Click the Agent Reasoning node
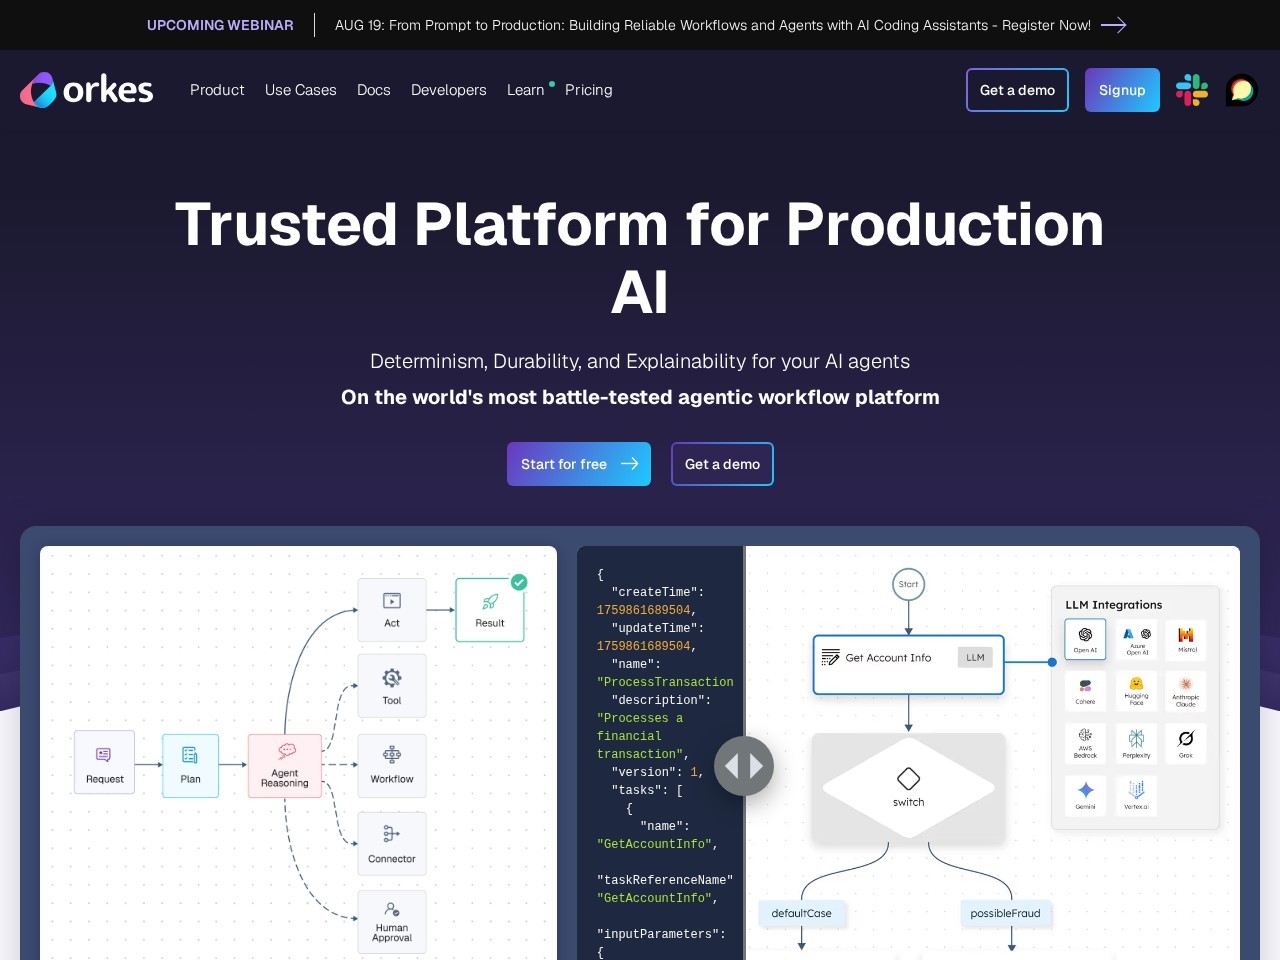Screen dimensions: 1280x960 285,766
